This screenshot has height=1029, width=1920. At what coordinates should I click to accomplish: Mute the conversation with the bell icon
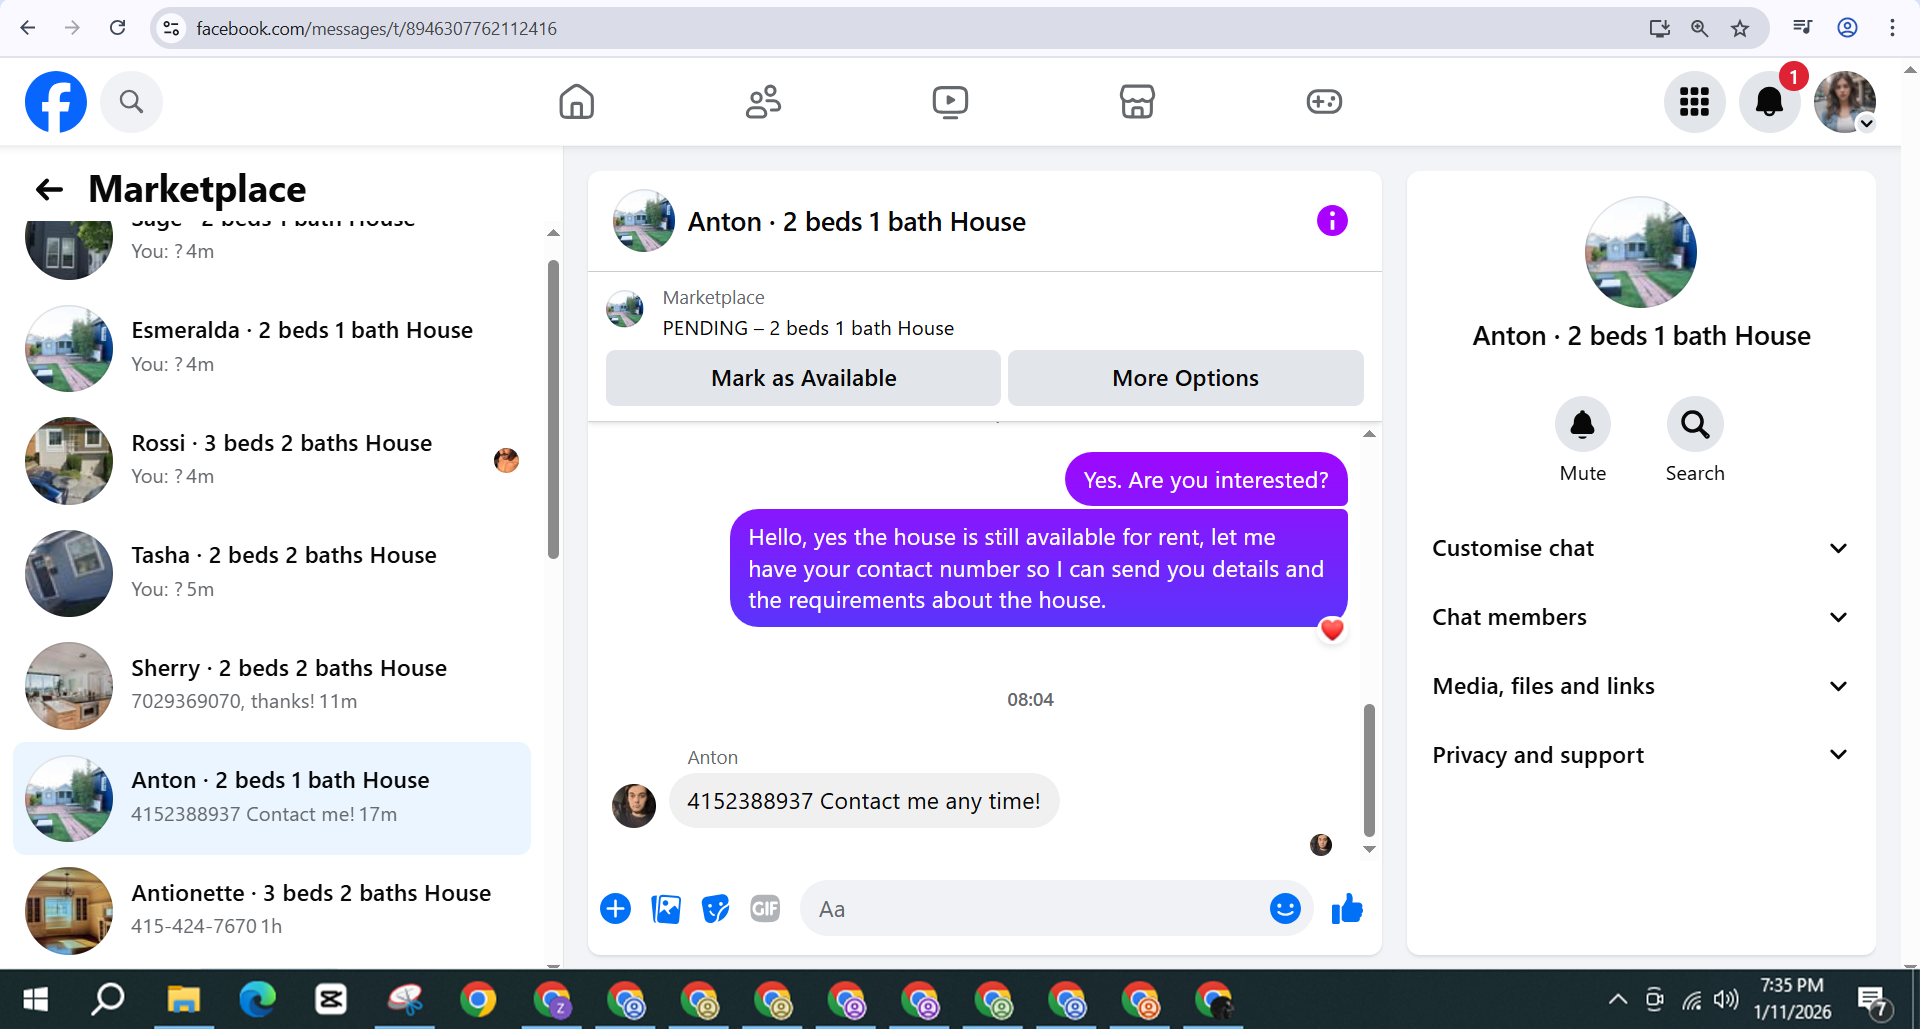pyautogui.click(x=1583, y=425)
